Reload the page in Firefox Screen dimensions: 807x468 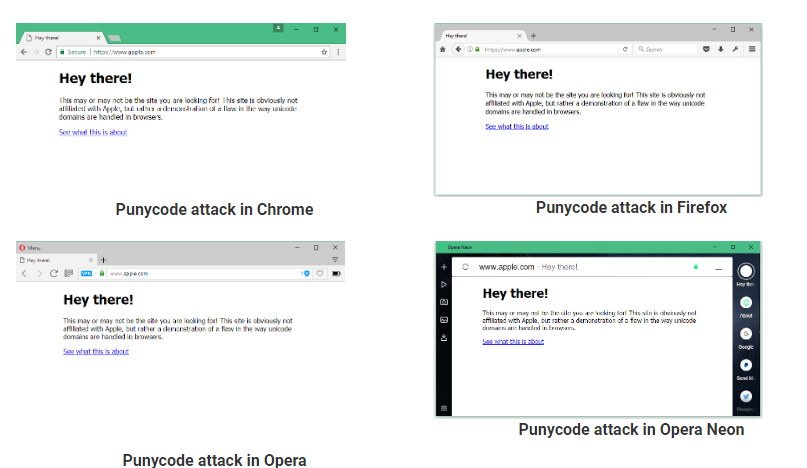coord(625,49)
